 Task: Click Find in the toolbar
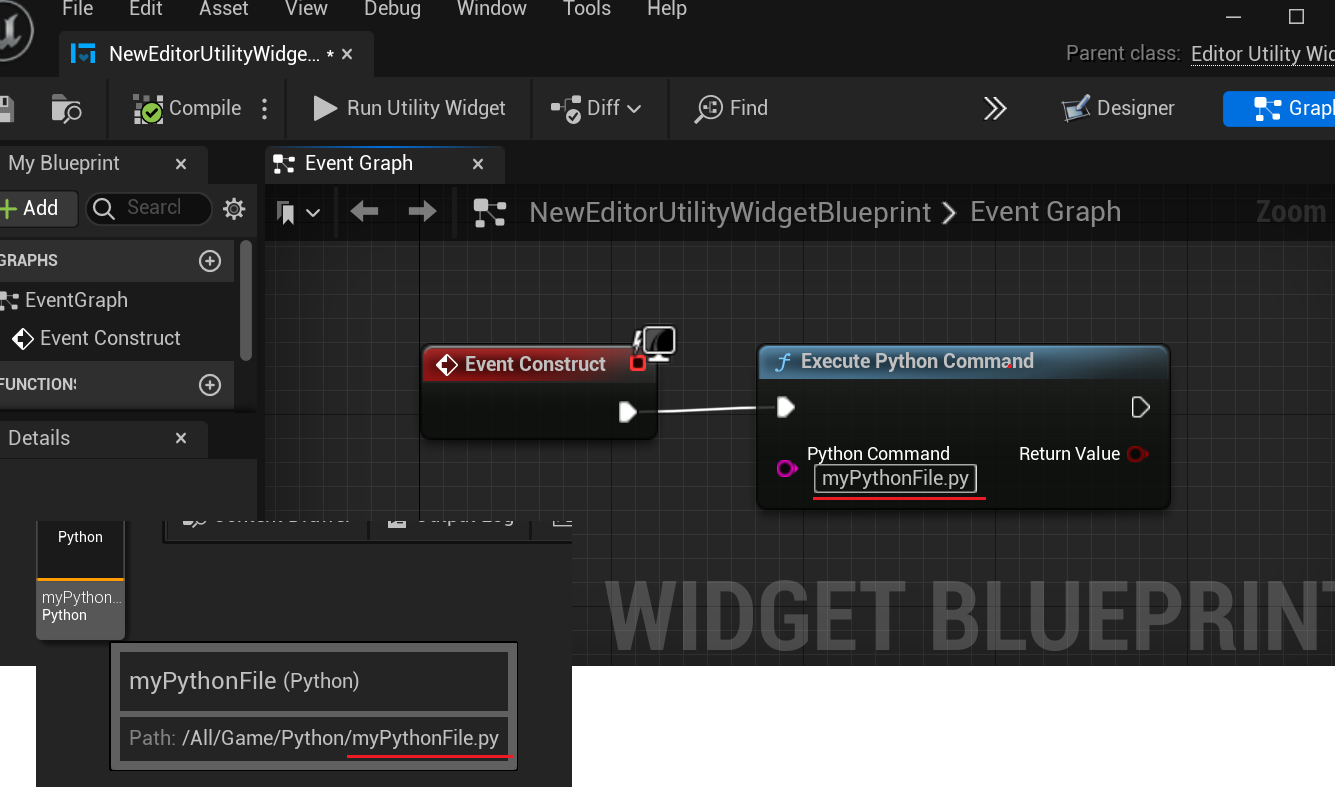pos(732,108)
